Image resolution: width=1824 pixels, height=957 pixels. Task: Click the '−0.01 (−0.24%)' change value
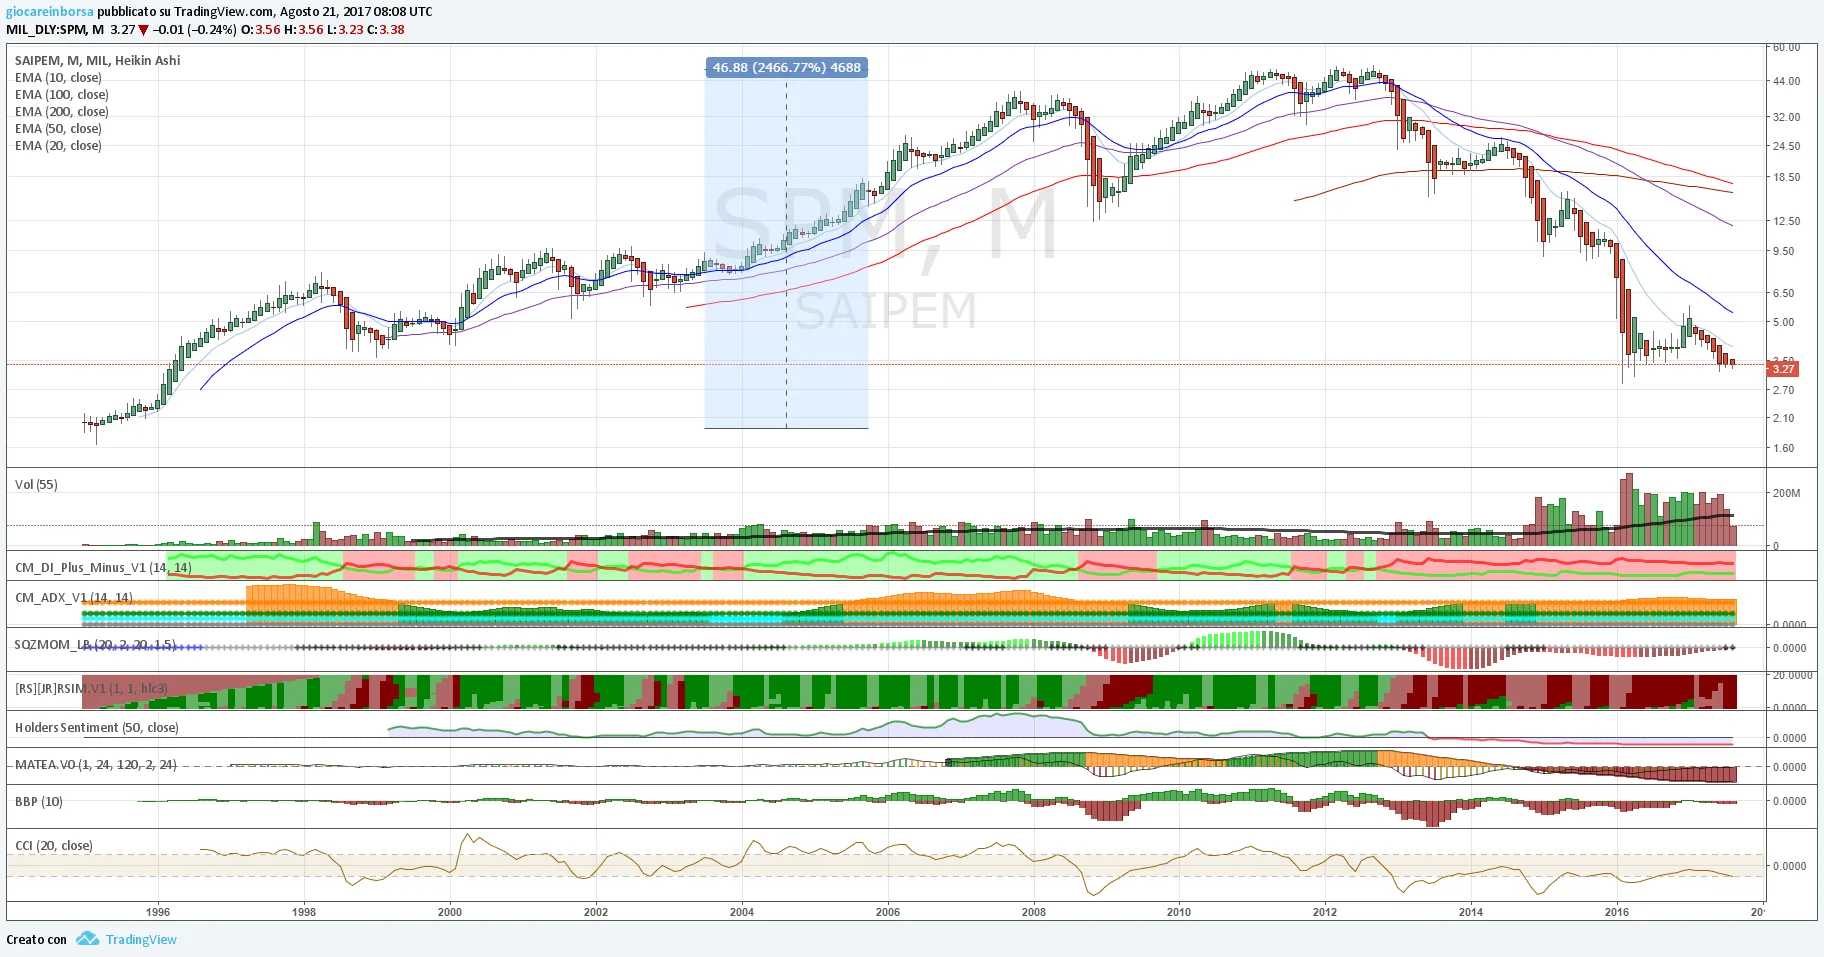(x=195, y=30)
